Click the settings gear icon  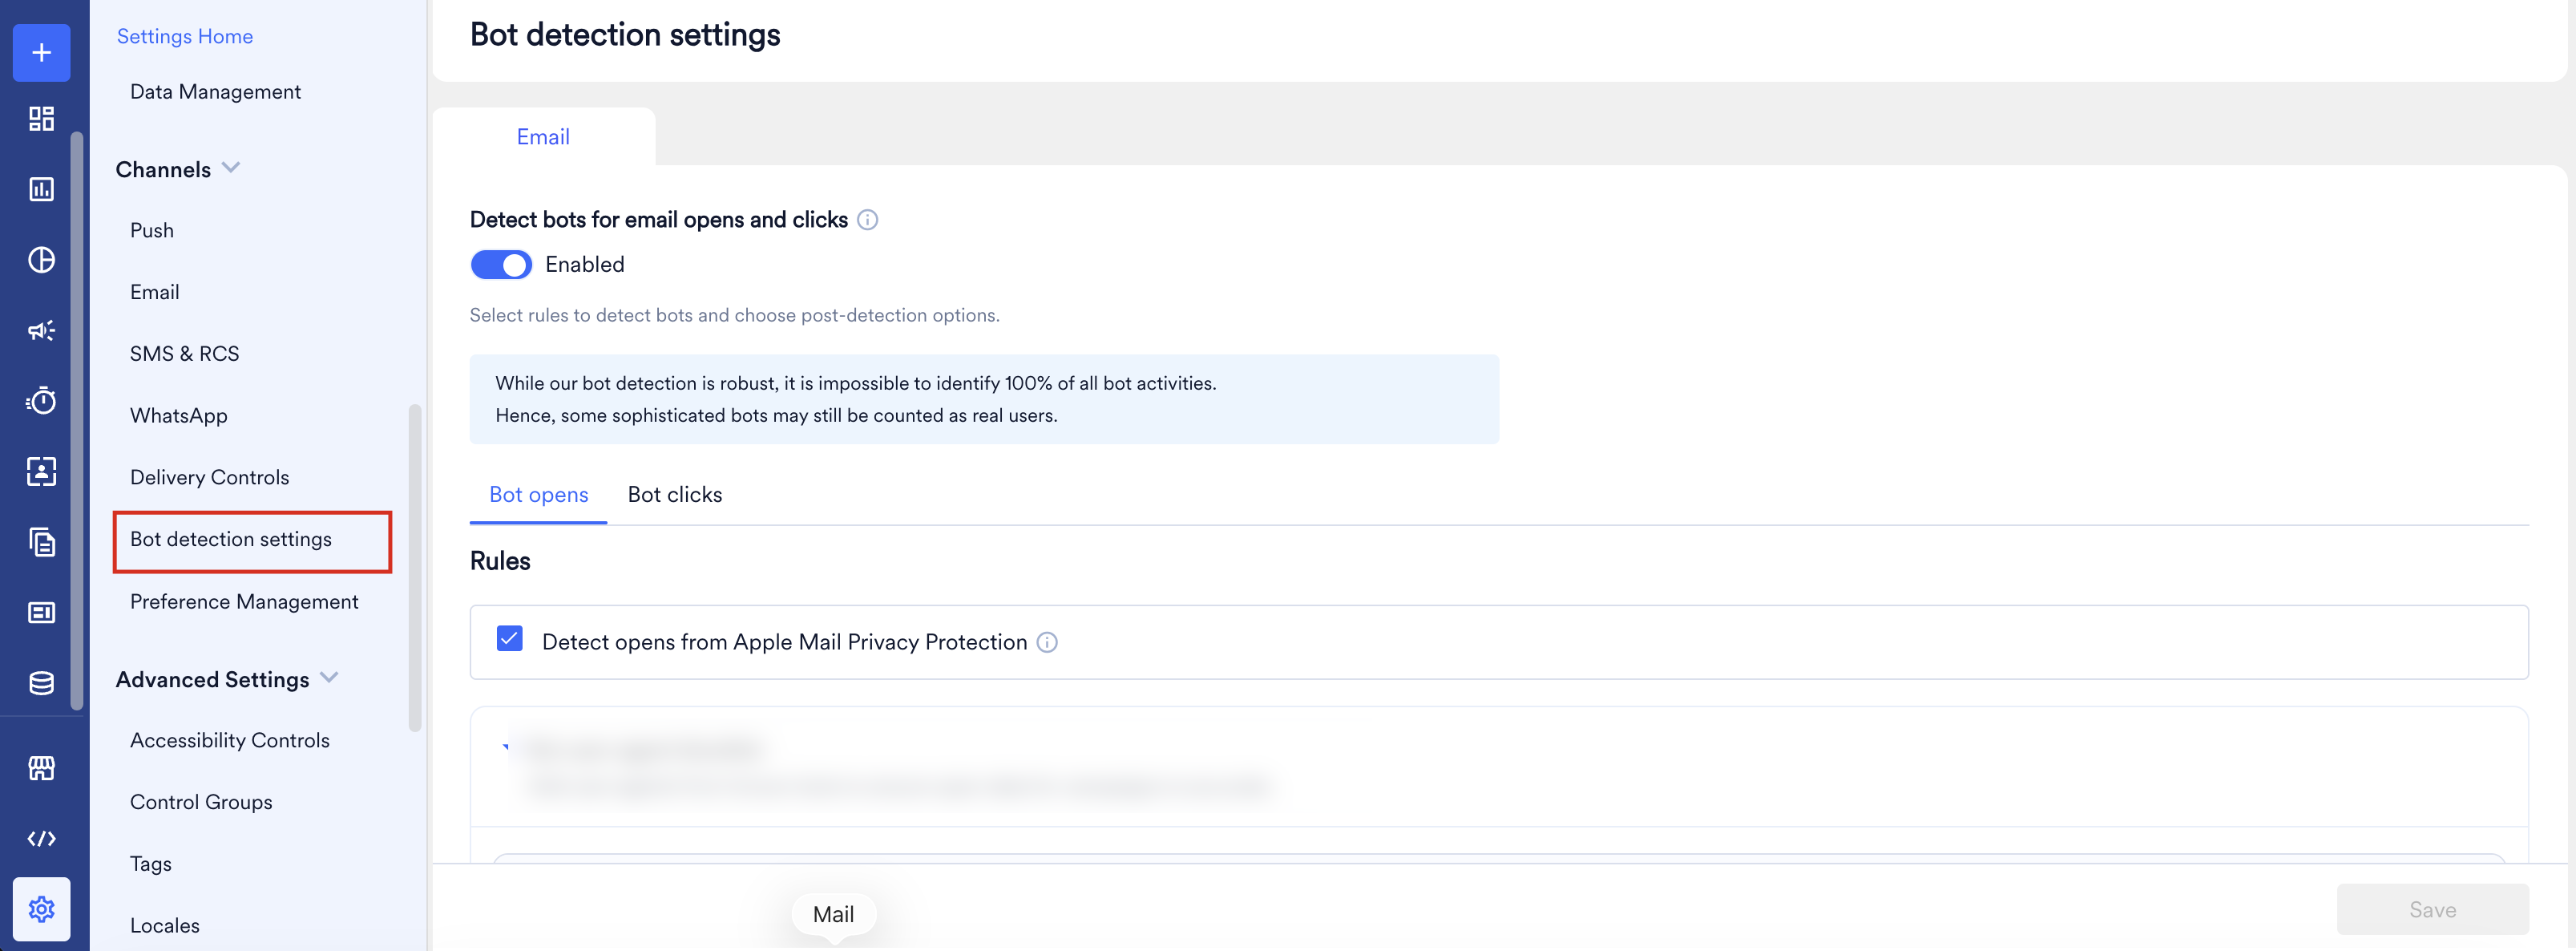41,909
